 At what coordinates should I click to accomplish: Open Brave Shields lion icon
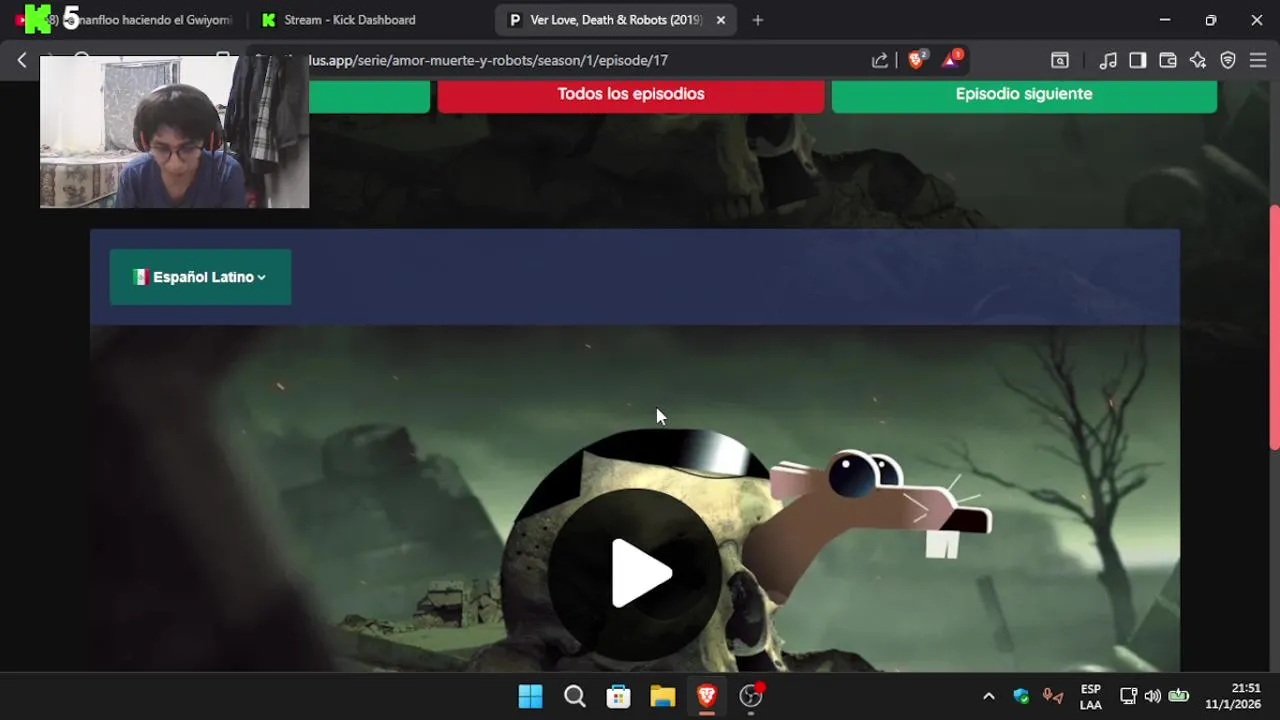(916, 60)
